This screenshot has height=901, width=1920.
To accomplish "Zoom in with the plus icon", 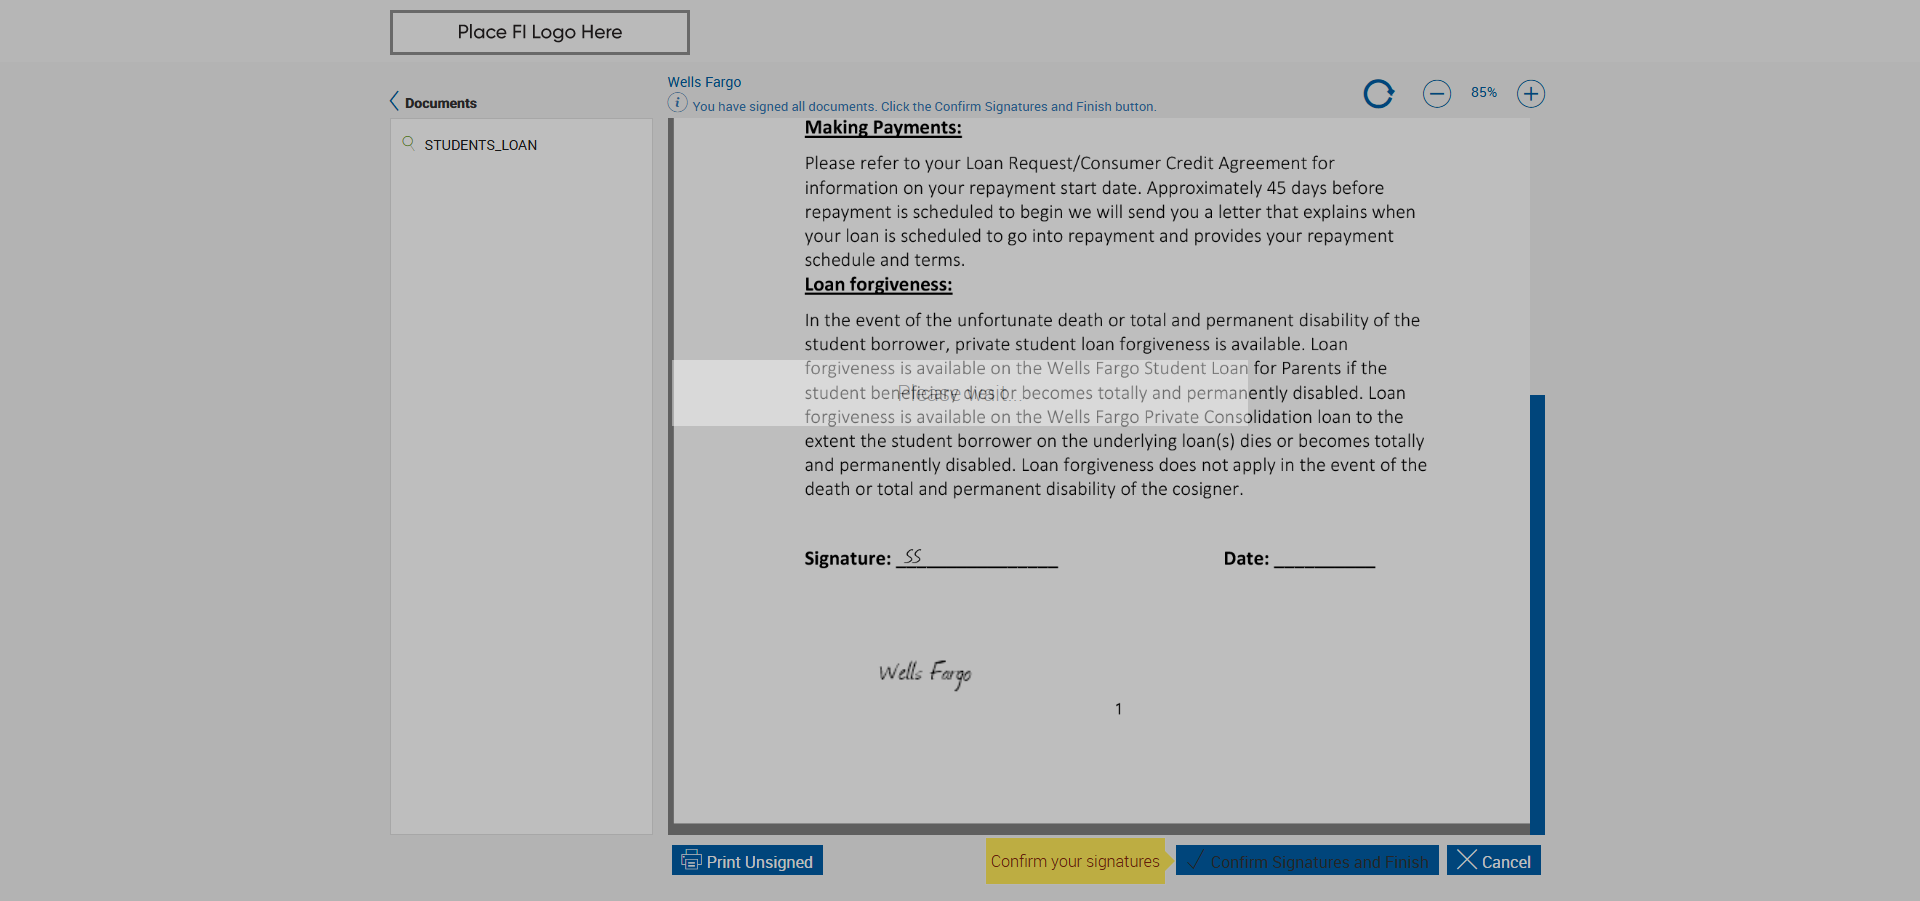I will pos(1531,94).
